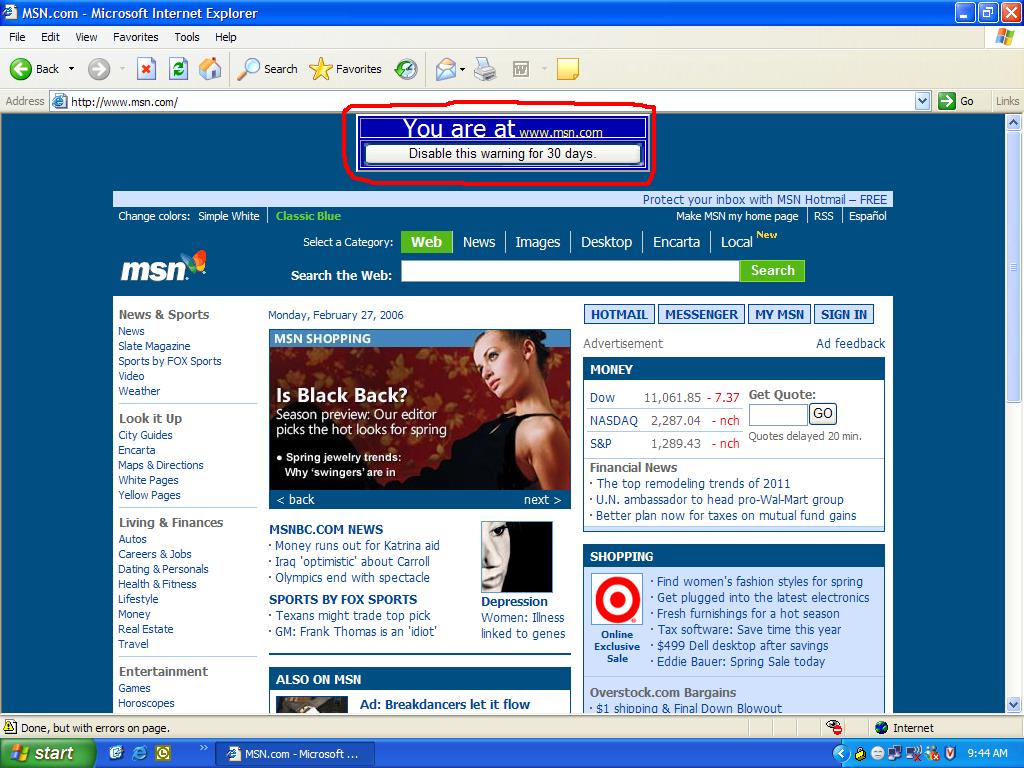Select the News search category
This screenshot has height=768, width=1024.
pyautogui.click(x=478, y=241)
